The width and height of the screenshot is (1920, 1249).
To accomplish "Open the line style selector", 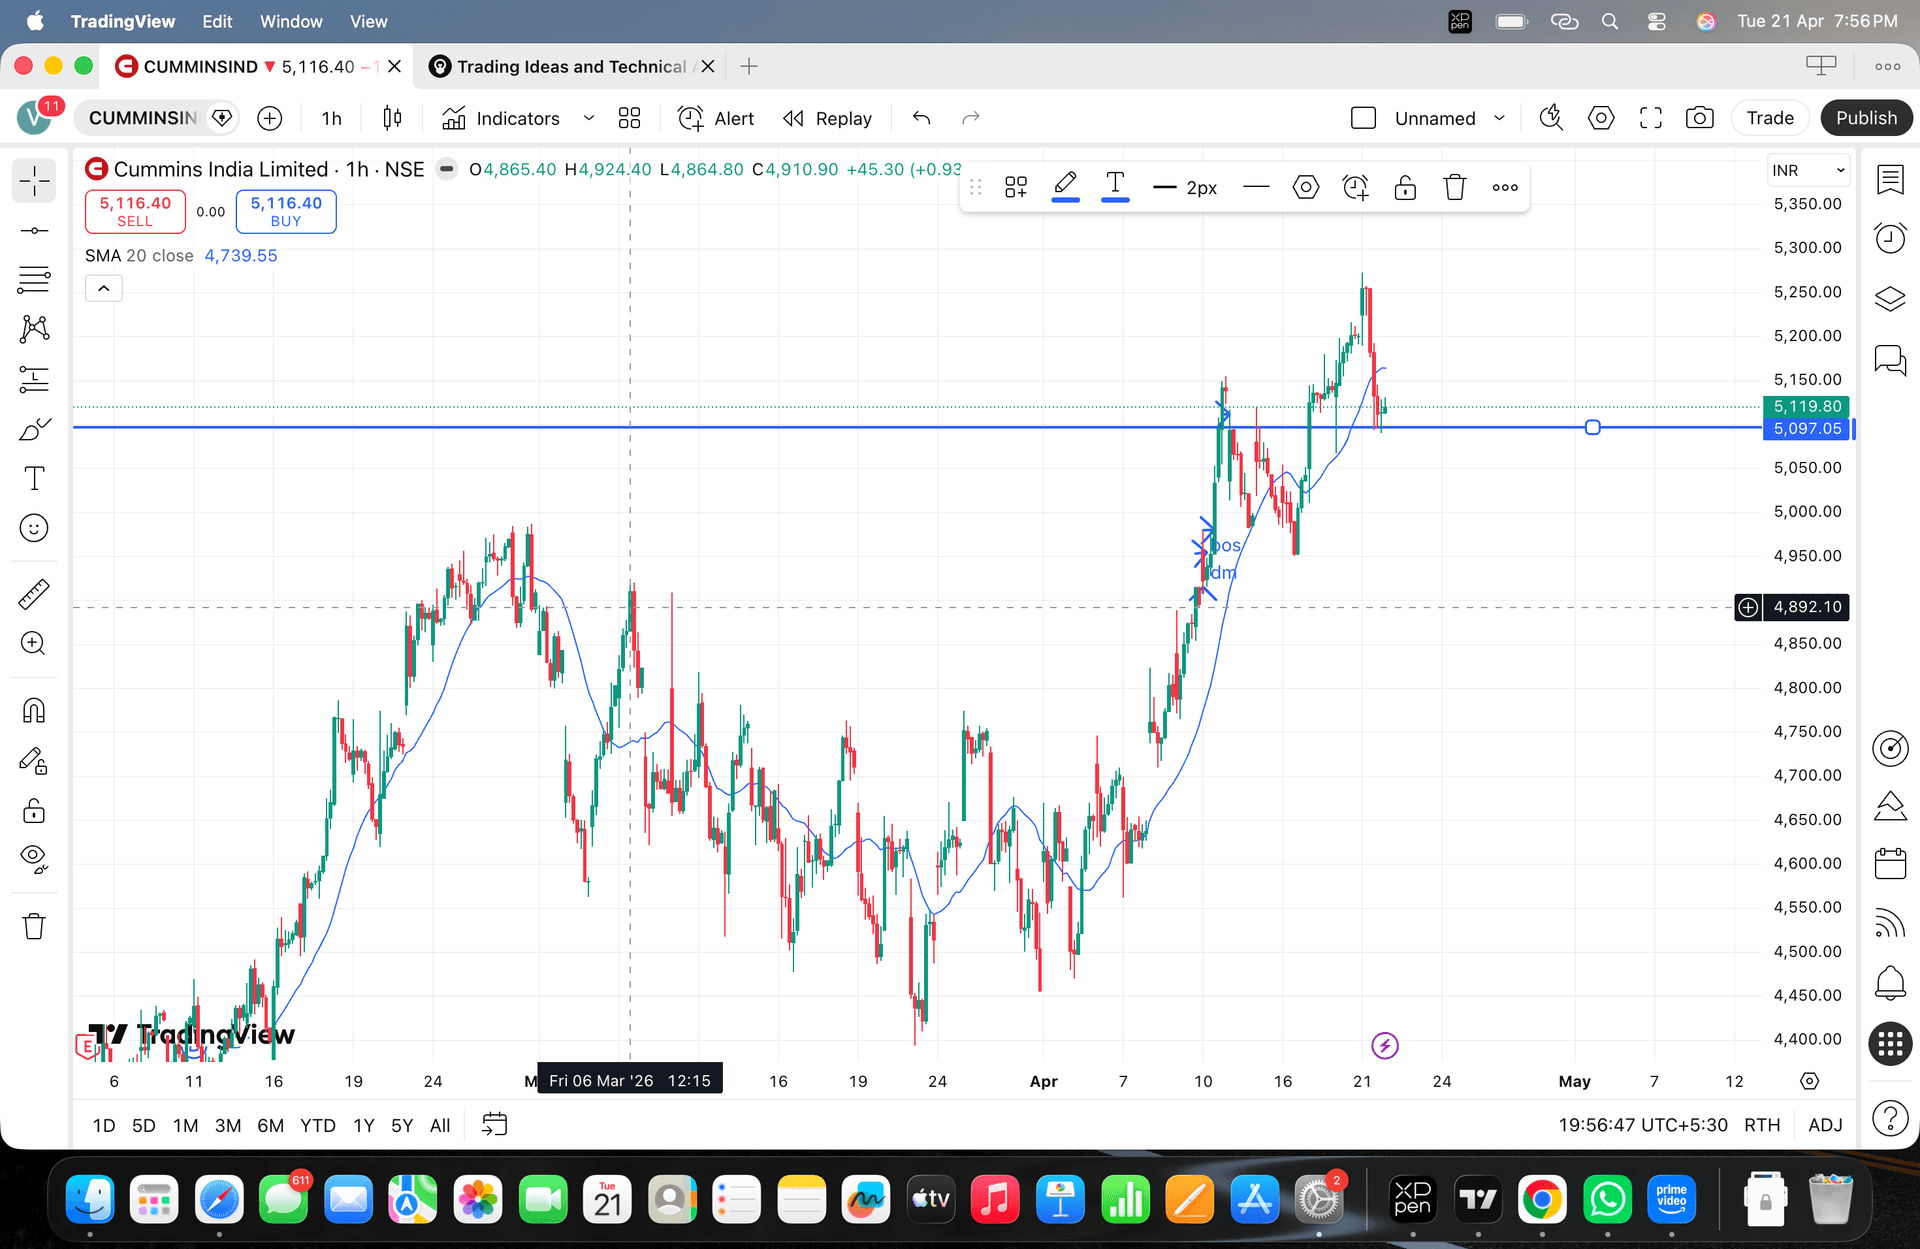I will pos(1256,187).
